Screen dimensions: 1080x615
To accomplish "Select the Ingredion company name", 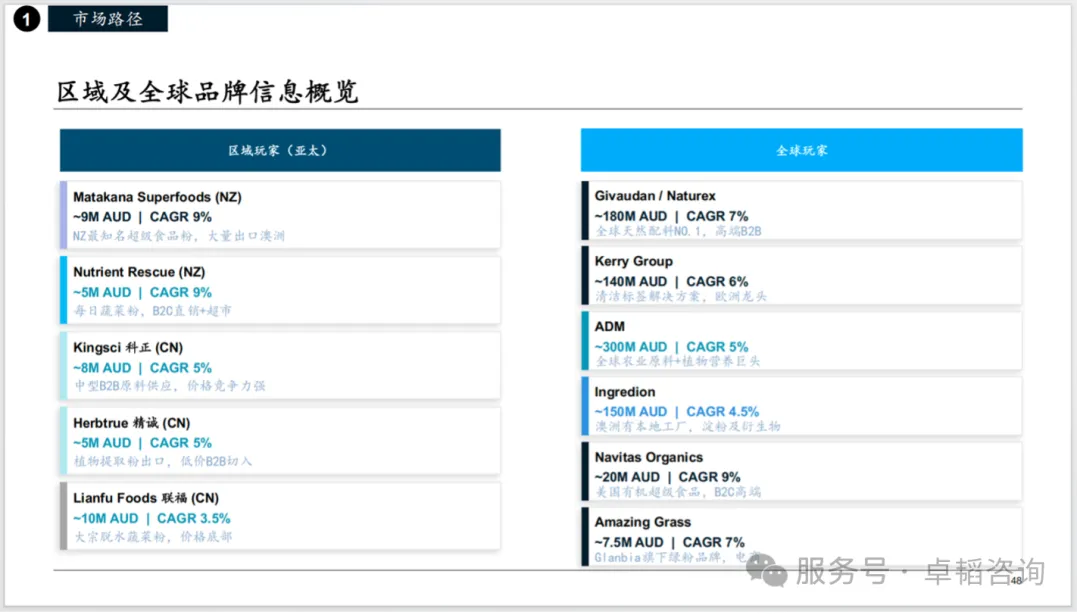I will (x=625, y=392).
